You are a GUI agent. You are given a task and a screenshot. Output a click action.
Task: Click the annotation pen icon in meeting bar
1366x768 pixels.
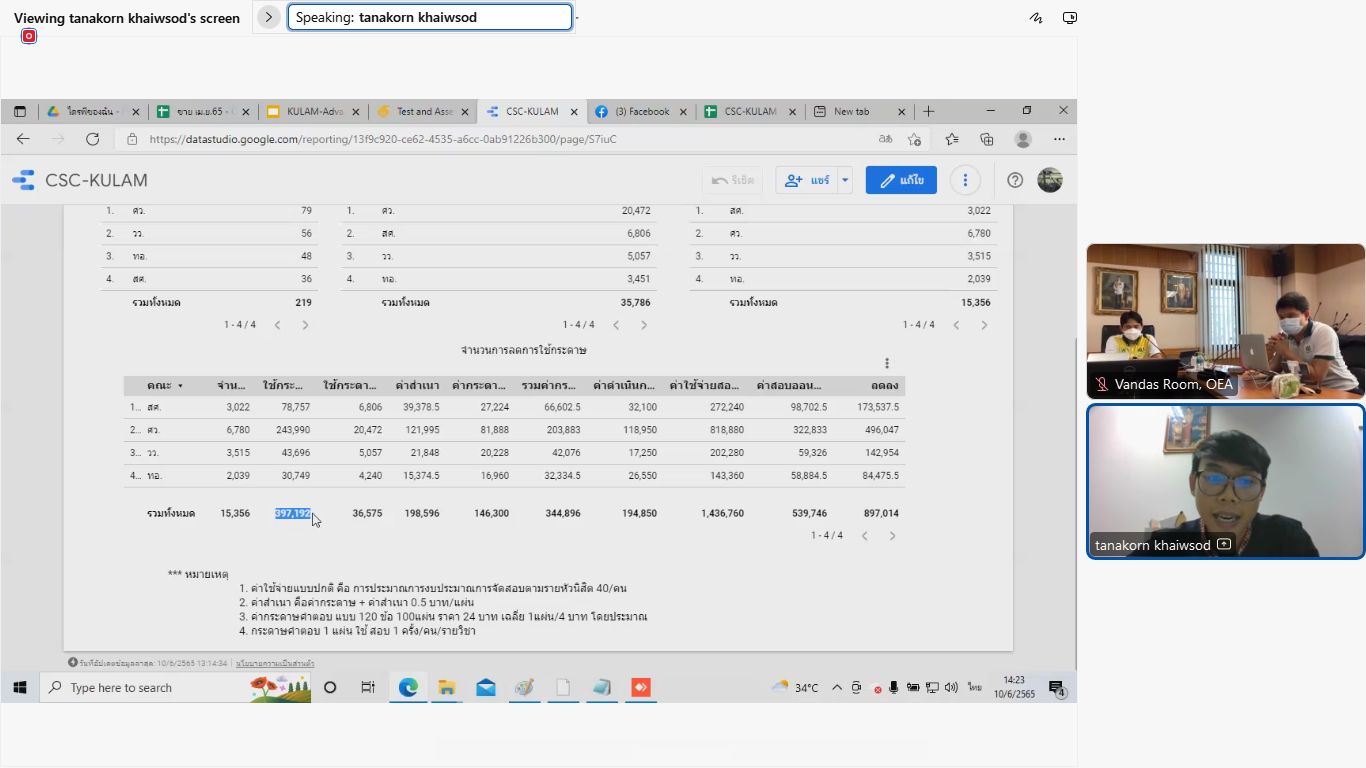[1036, 18]
